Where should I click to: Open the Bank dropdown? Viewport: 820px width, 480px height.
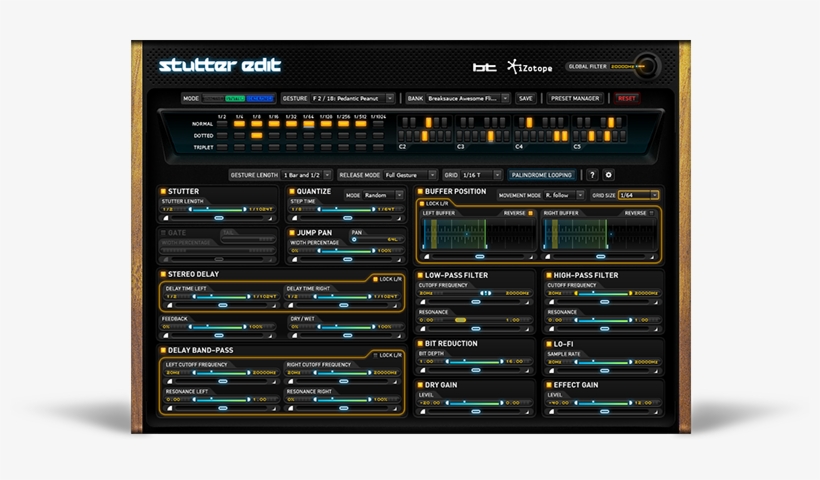click(x=468, y=98)
